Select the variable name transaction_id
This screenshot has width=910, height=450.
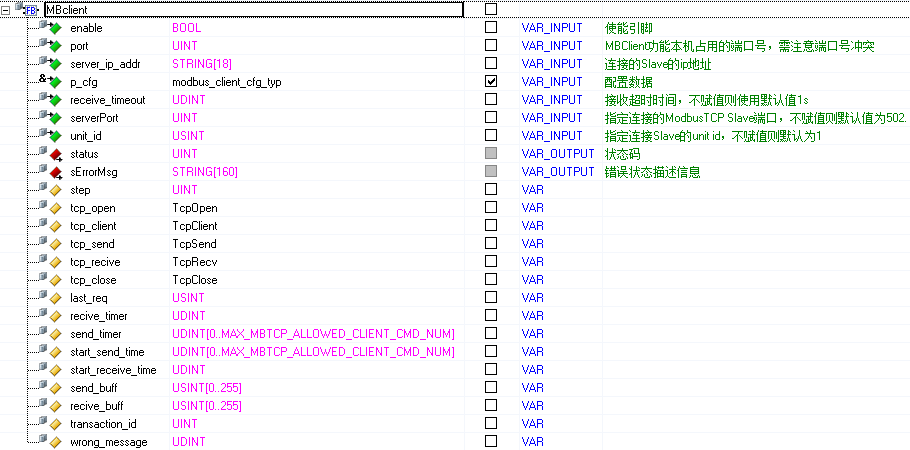point(103,424)
